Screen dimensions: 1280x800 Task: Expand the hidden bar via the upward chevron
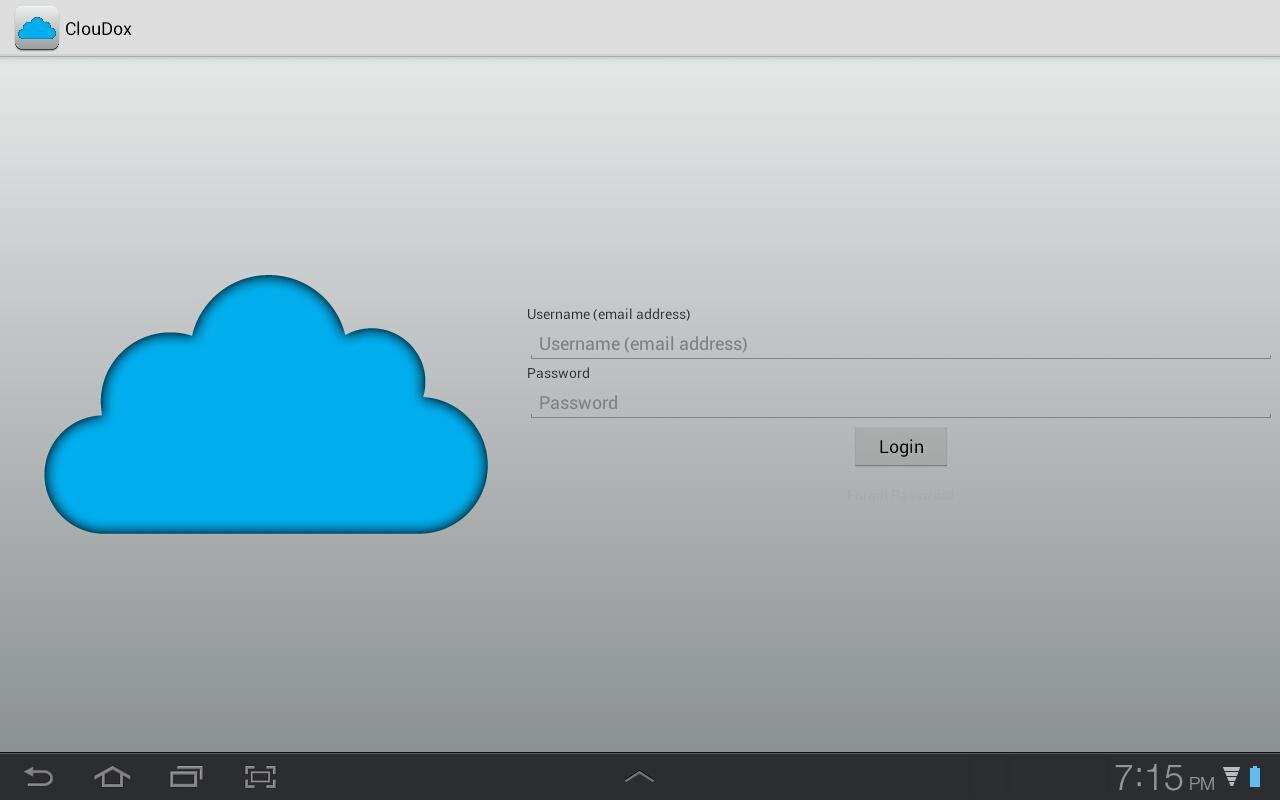pos(639,776)
